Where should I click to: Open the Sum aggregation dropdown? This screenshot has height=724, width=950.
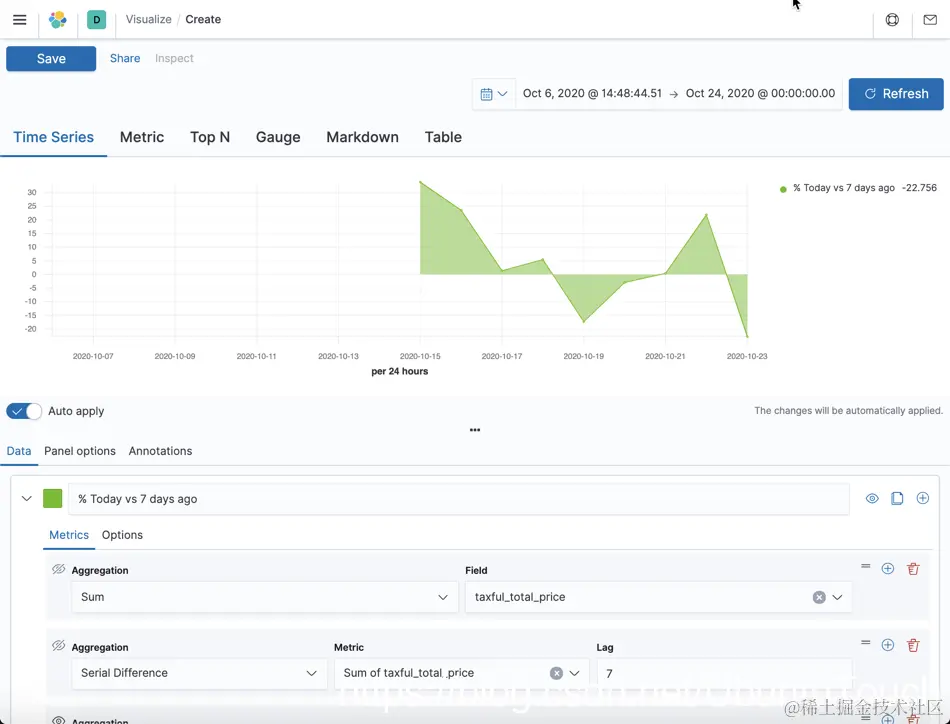265,597
